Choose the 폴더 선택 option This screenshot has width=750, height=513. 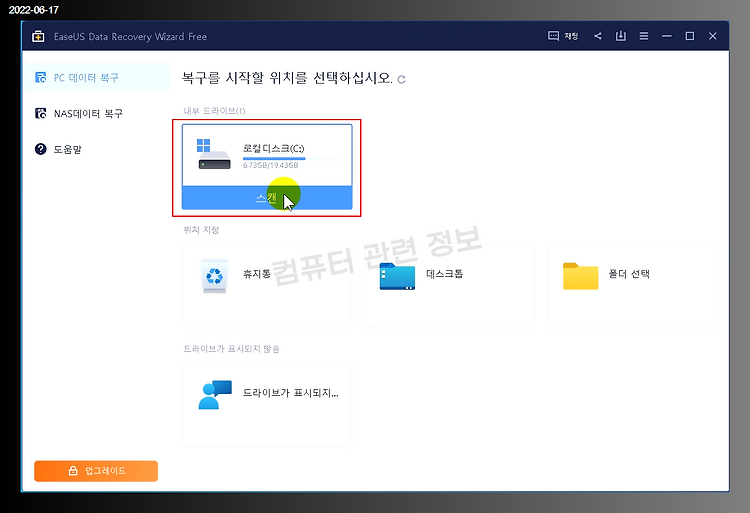[632, 285]
